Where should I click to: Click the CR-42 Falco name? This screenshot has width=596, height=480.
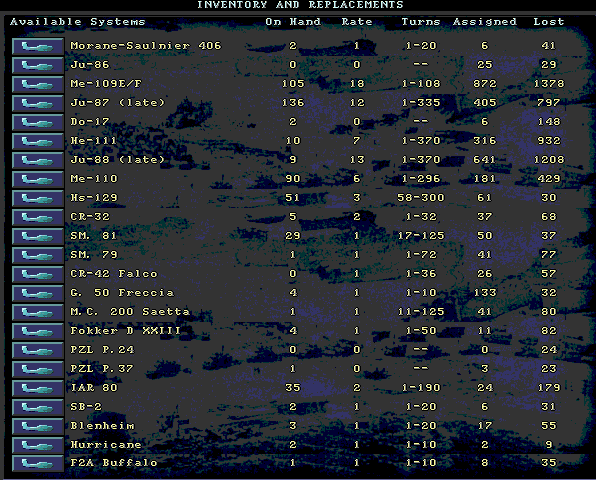coord(114,274)
